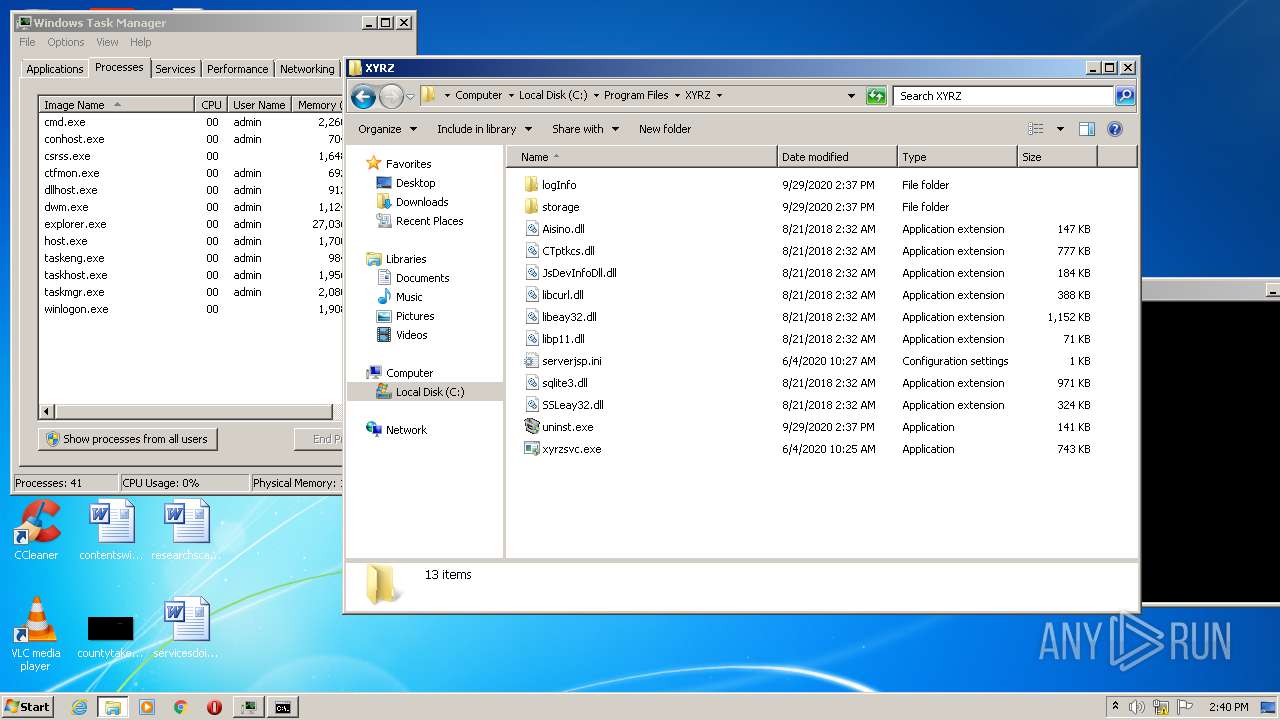Select the servicesdoi Word document on desktop
1280x720 pixels.
click(x=188, y=629)
